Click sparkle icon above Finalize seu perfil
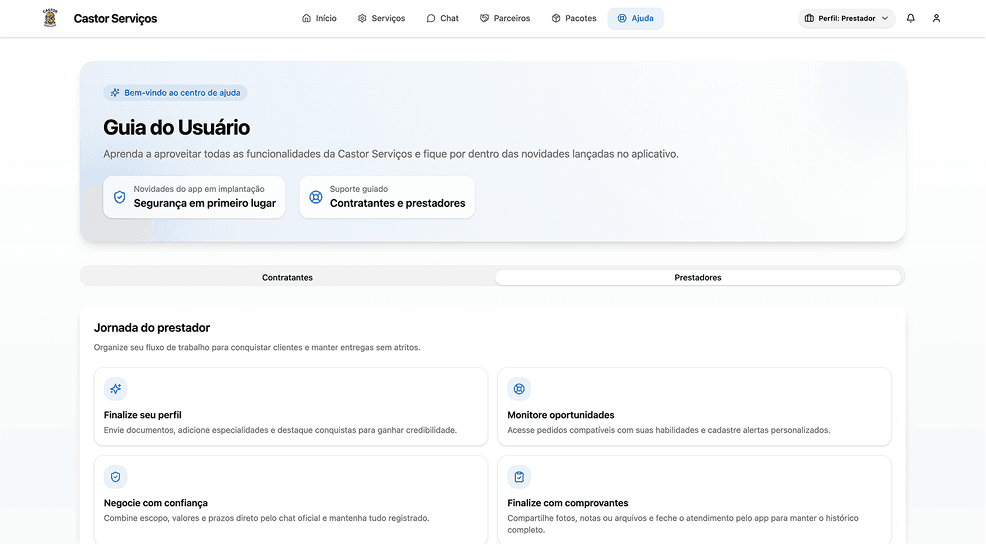The height and width of the screenshot is (544, 986). [x=116, y=389]
